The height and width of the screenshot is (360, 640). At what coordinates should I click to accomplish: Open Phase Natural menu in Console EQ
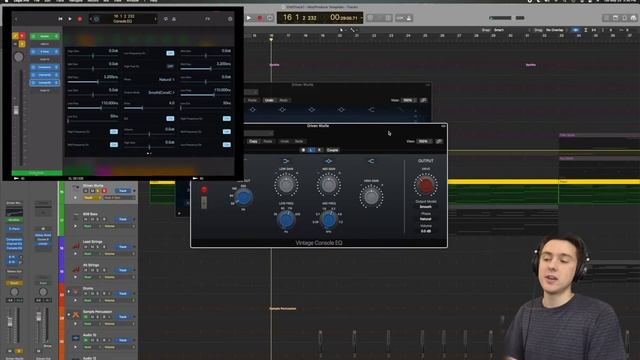[425, 219]
